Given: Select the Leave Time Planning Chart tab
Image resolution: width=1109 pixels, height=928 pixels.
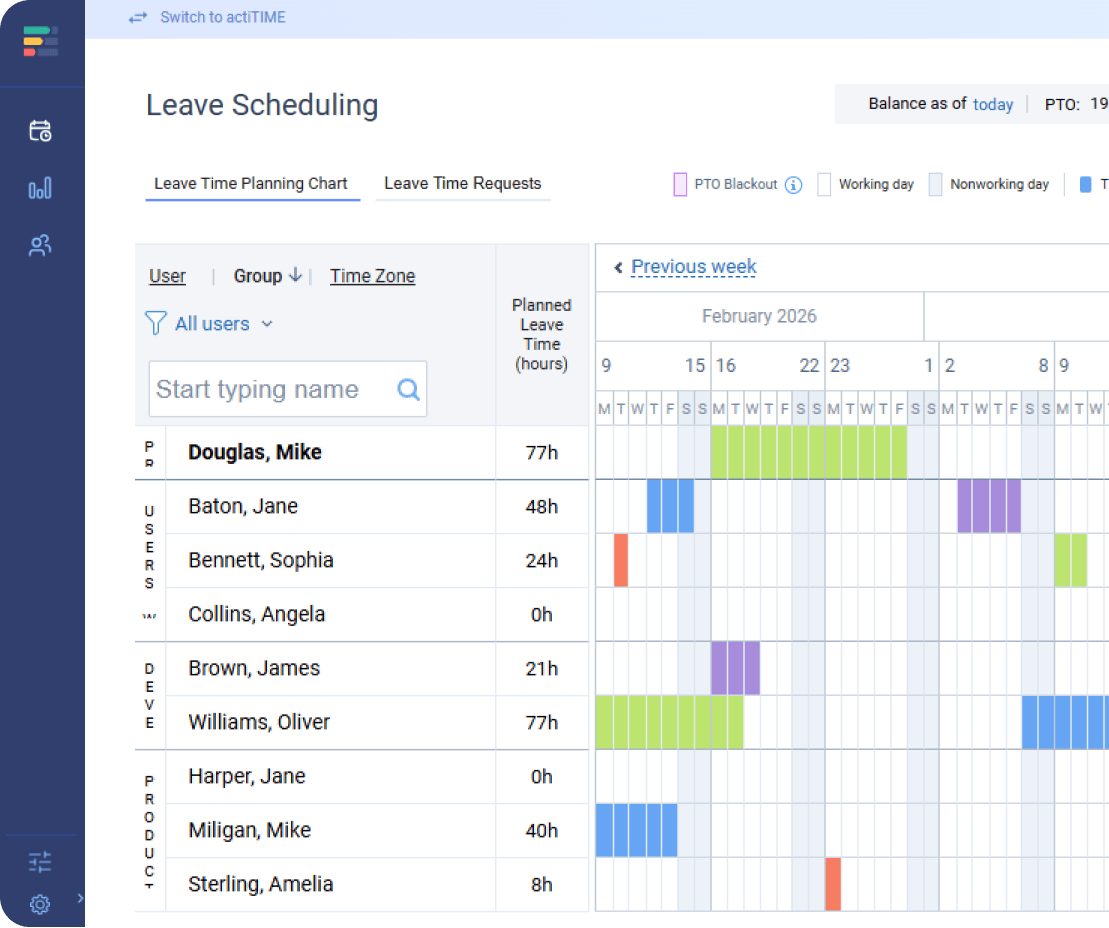Looking at the screenshot, I should [251, 184].
